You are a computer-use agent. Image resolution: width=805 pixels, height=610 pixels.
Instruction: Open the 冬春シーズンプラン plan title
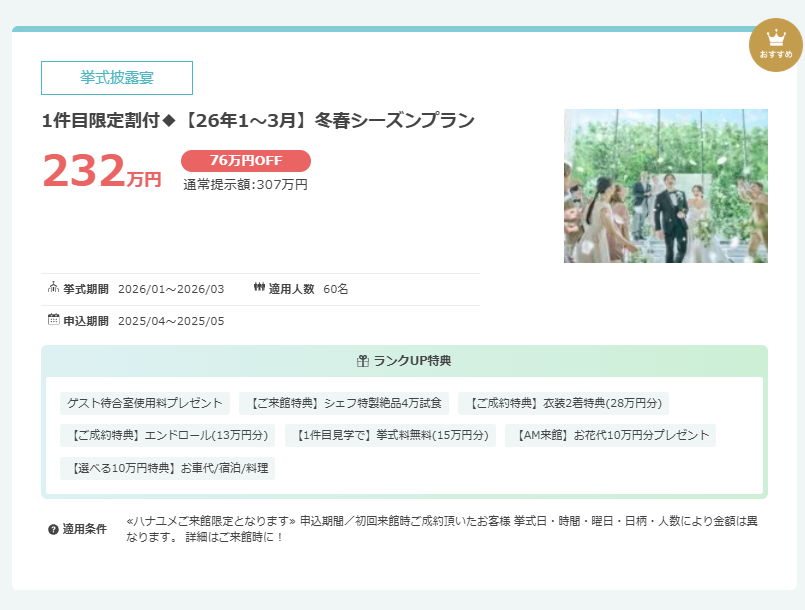[x=258, y=121]
